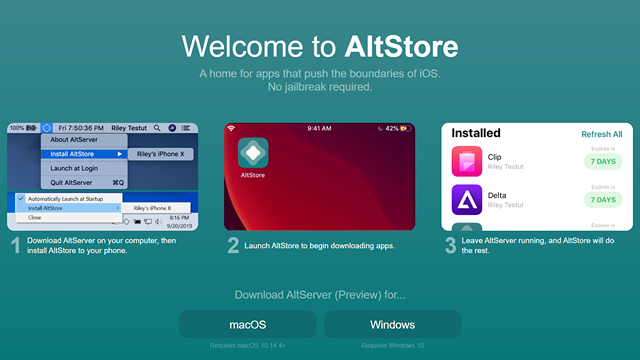The height and width of the screenshot is (360, 640).
Task: Click the Clip app name text
Action: pyautogui.click(x=494, y=157)
